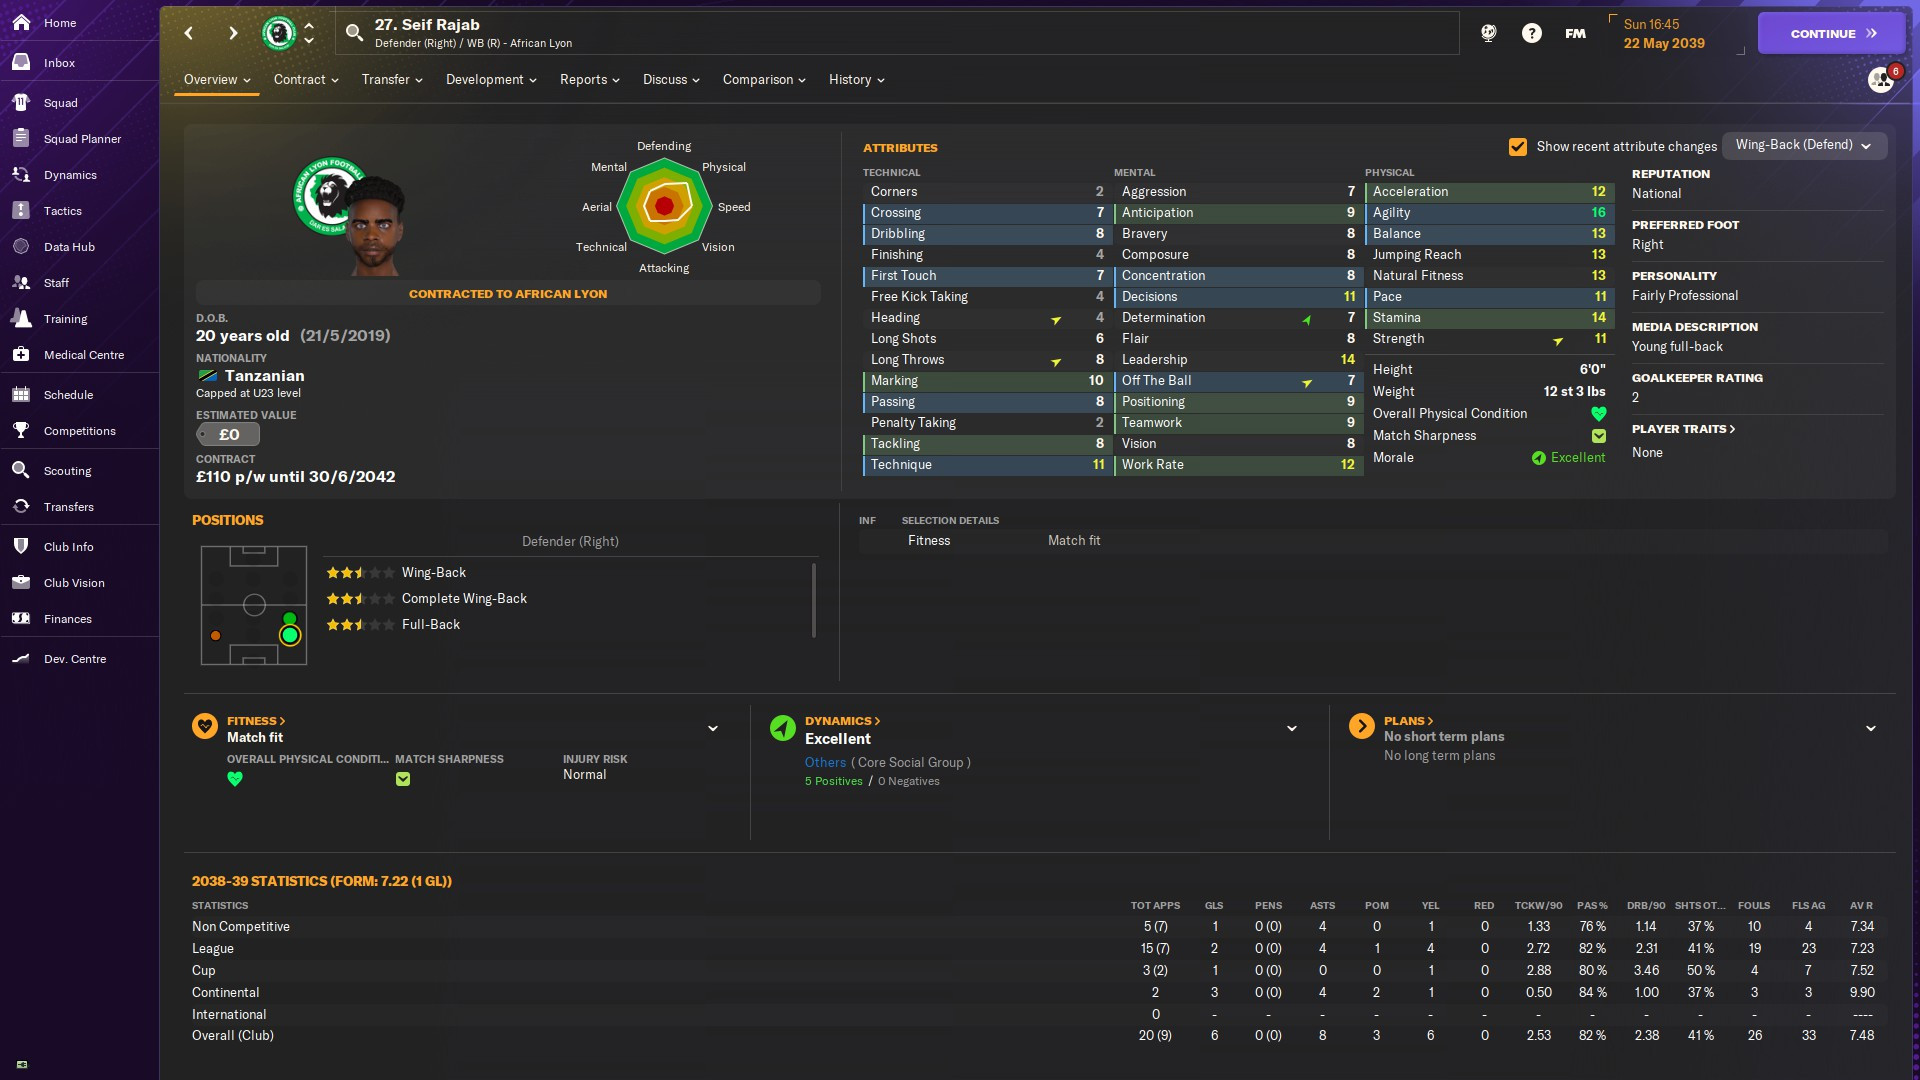1920x1080 pixels.
Task: Open the FM menu icon
Action: tap(1575, 33)
